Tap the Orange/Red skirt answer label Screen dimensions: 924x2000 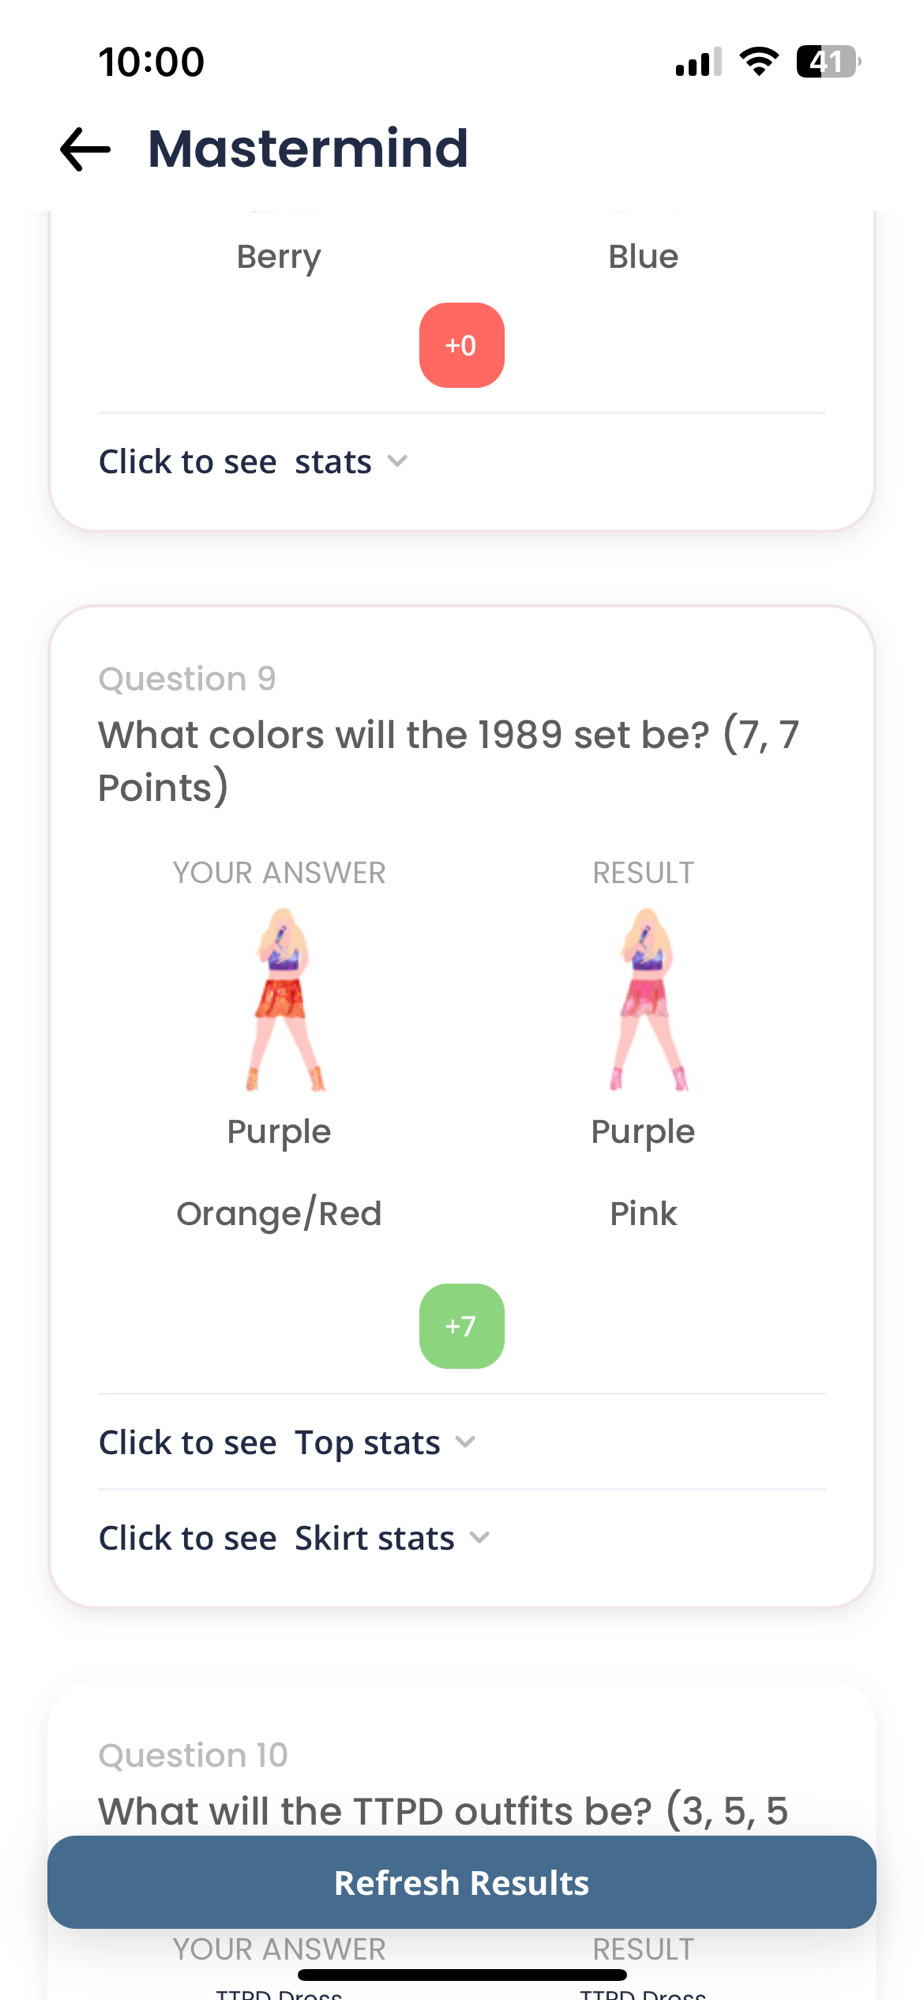(x=279, y=1213)
